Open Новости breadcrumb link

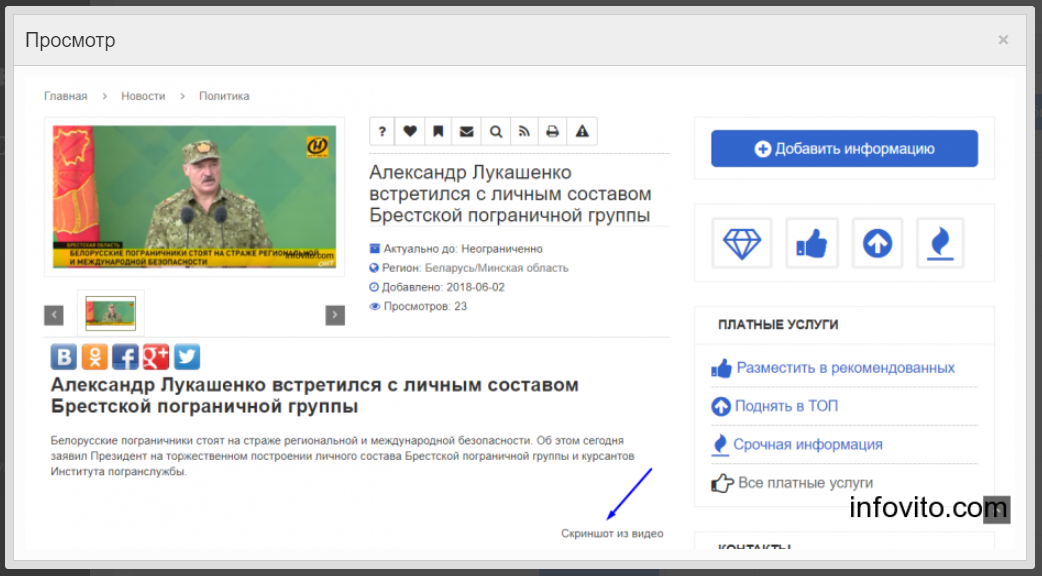143,96
